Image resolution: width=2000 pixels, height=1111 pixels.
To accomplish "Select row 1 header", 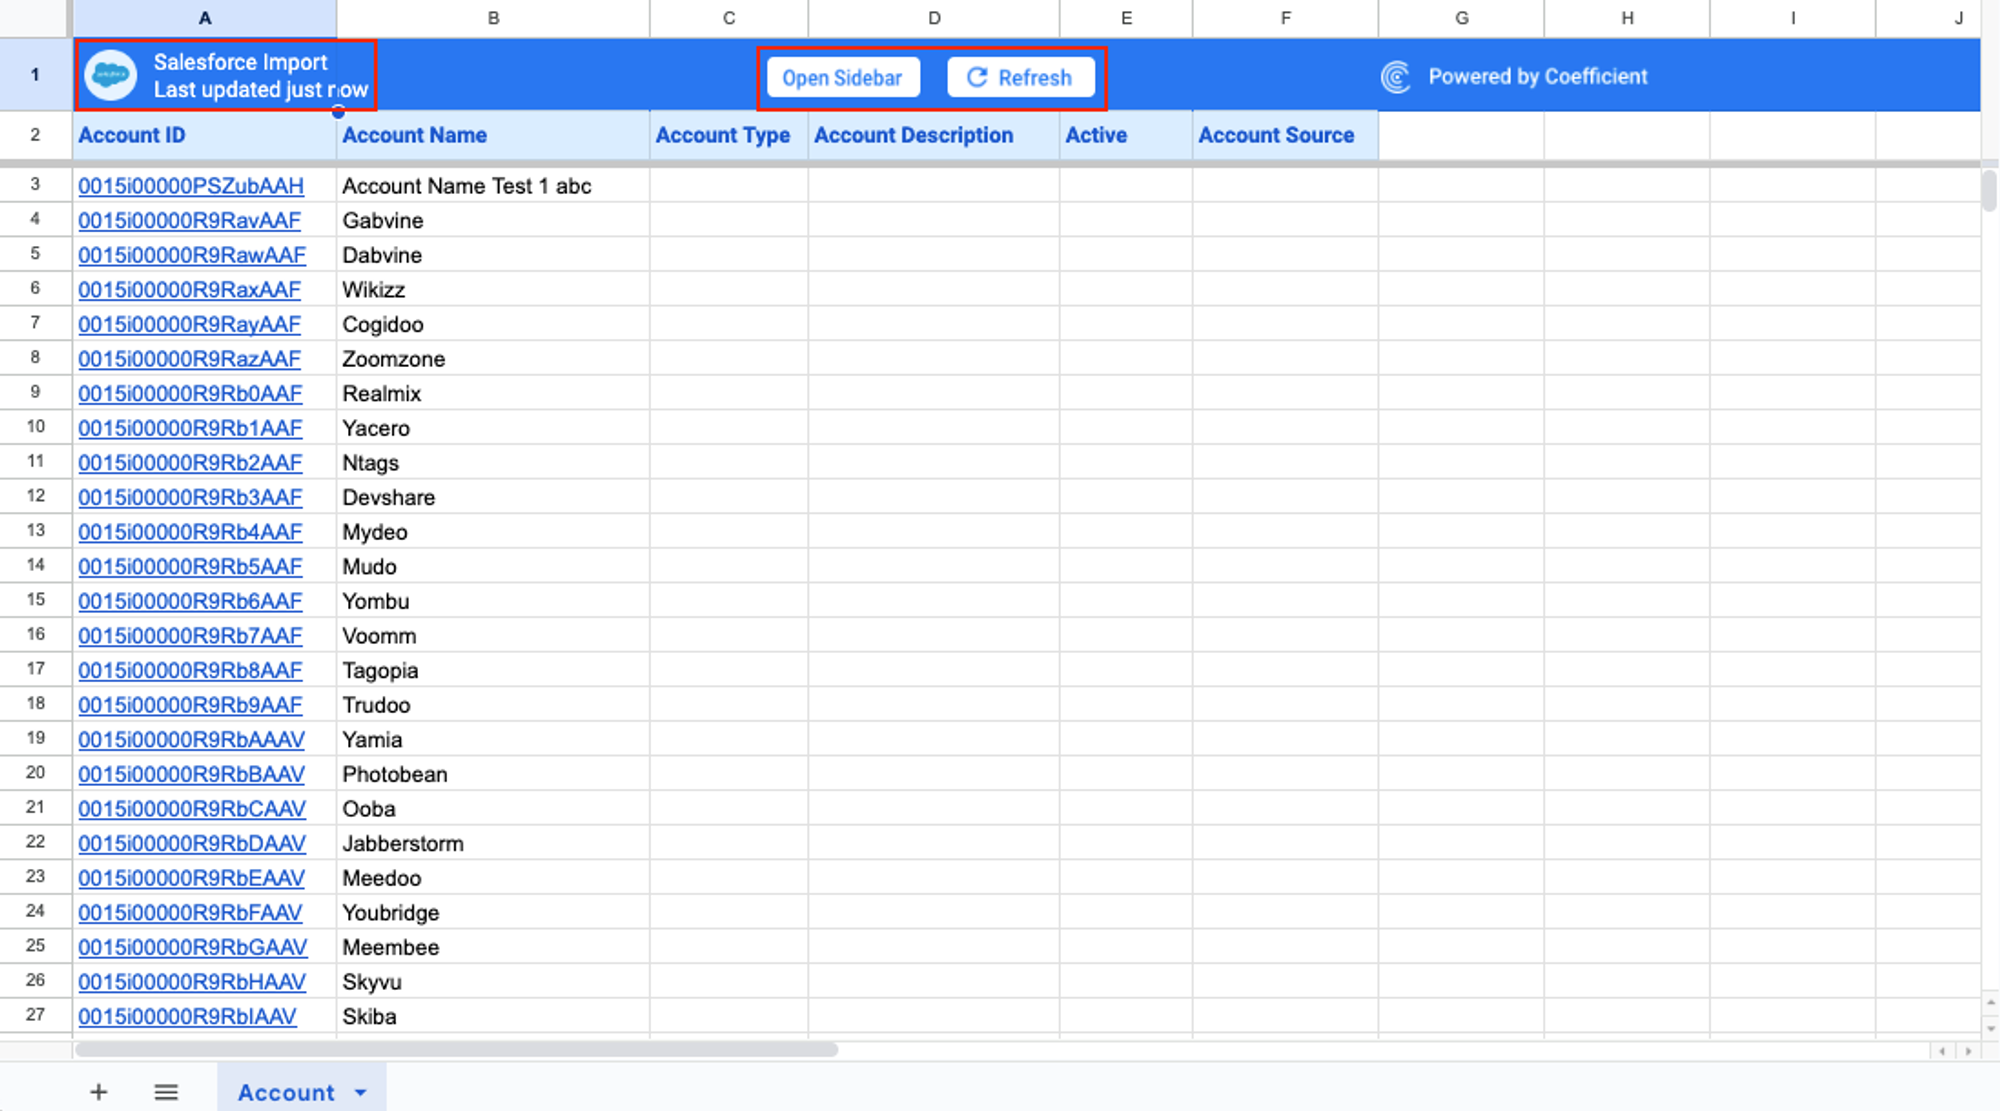I will point(35,75).
